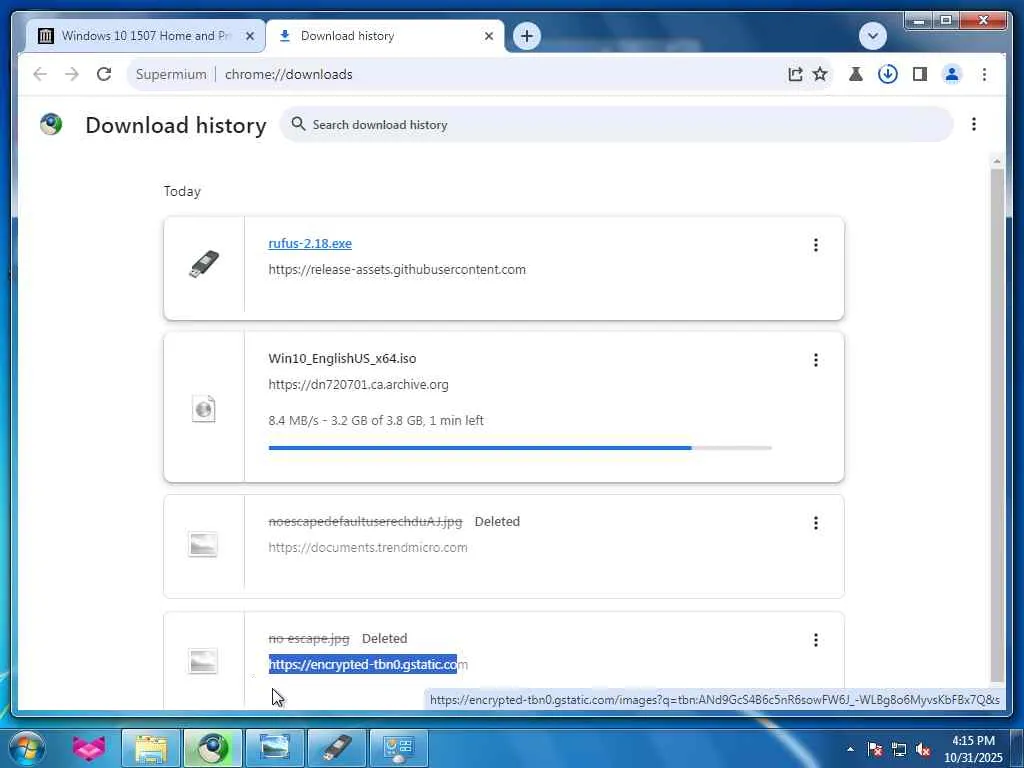Screen dimensions: 1024x768
Task: Close the Windows 10 1507 tab
Action: pyautogui.click(x=249, y=37)
